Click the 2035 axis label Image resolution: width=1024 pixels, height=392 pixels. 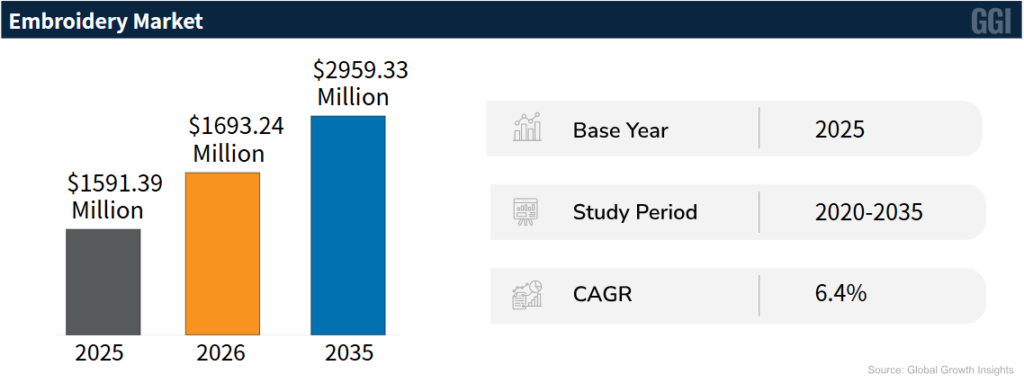point(349,353)
